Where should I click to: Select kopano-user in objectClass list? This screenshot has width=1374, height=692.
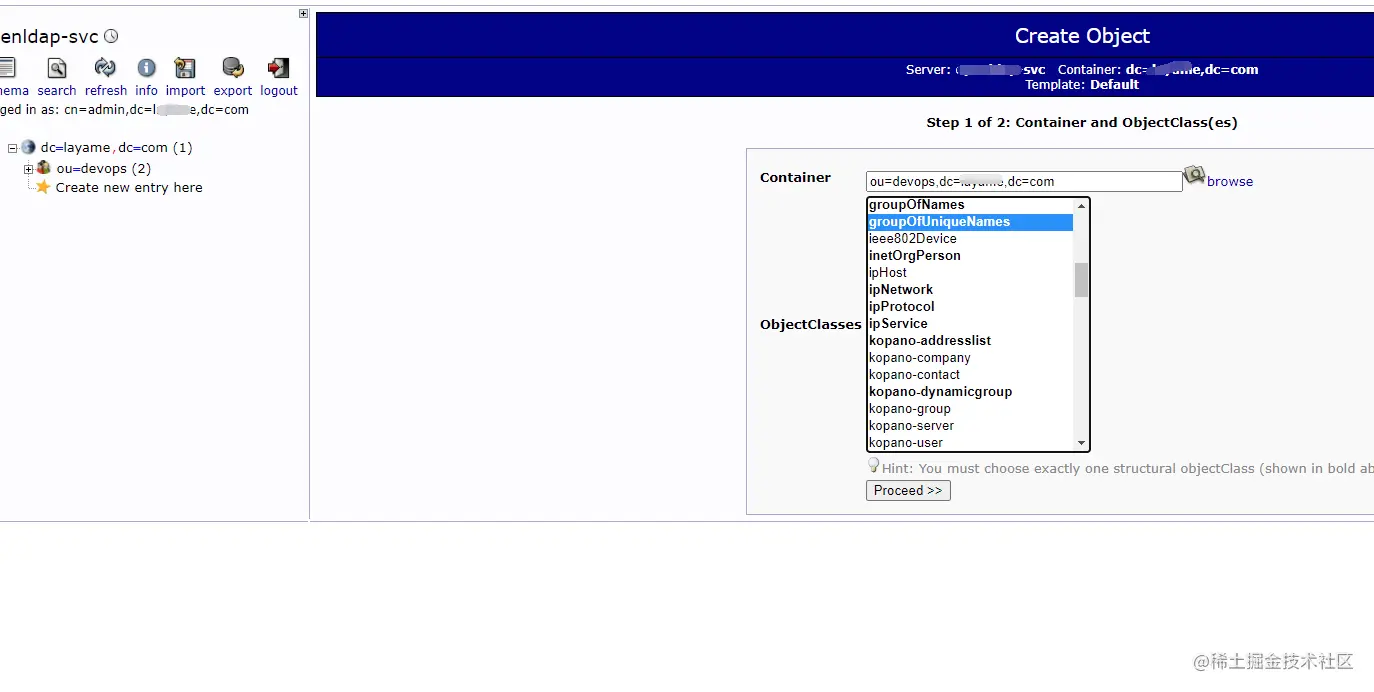tap(970, 443)
